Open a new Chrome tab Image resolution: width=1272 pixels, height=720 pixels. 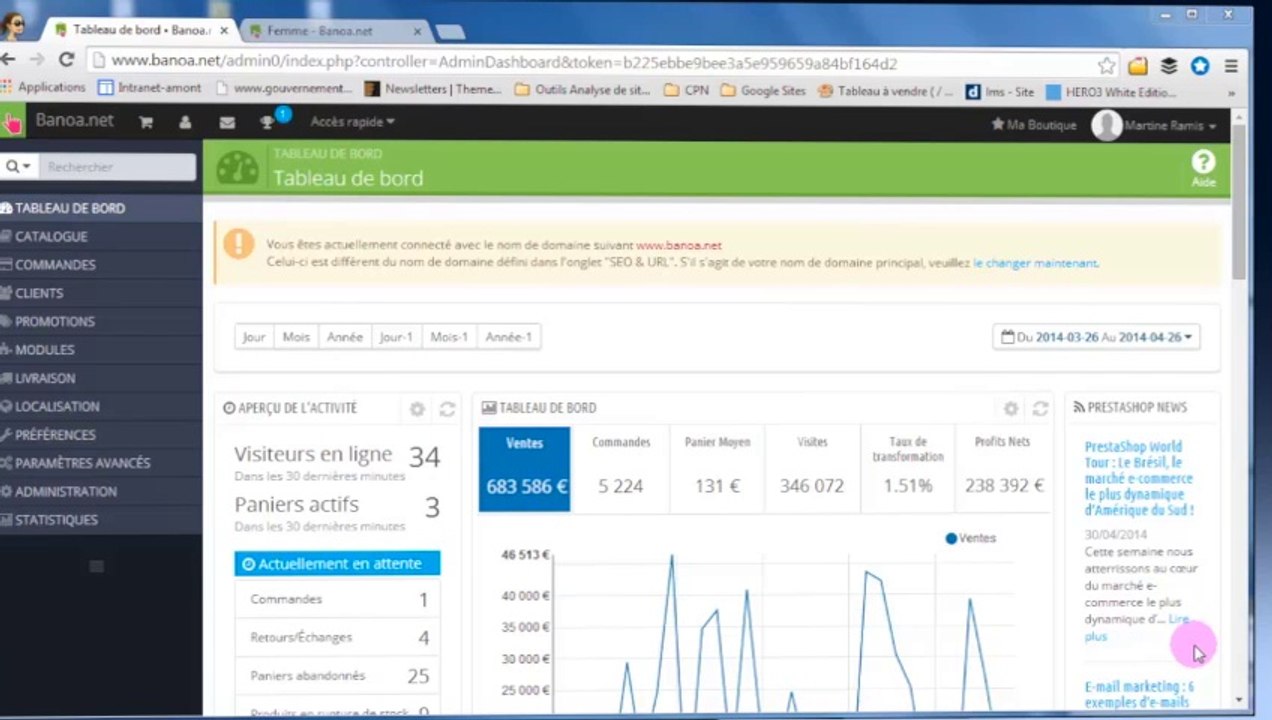pos(451,32)
